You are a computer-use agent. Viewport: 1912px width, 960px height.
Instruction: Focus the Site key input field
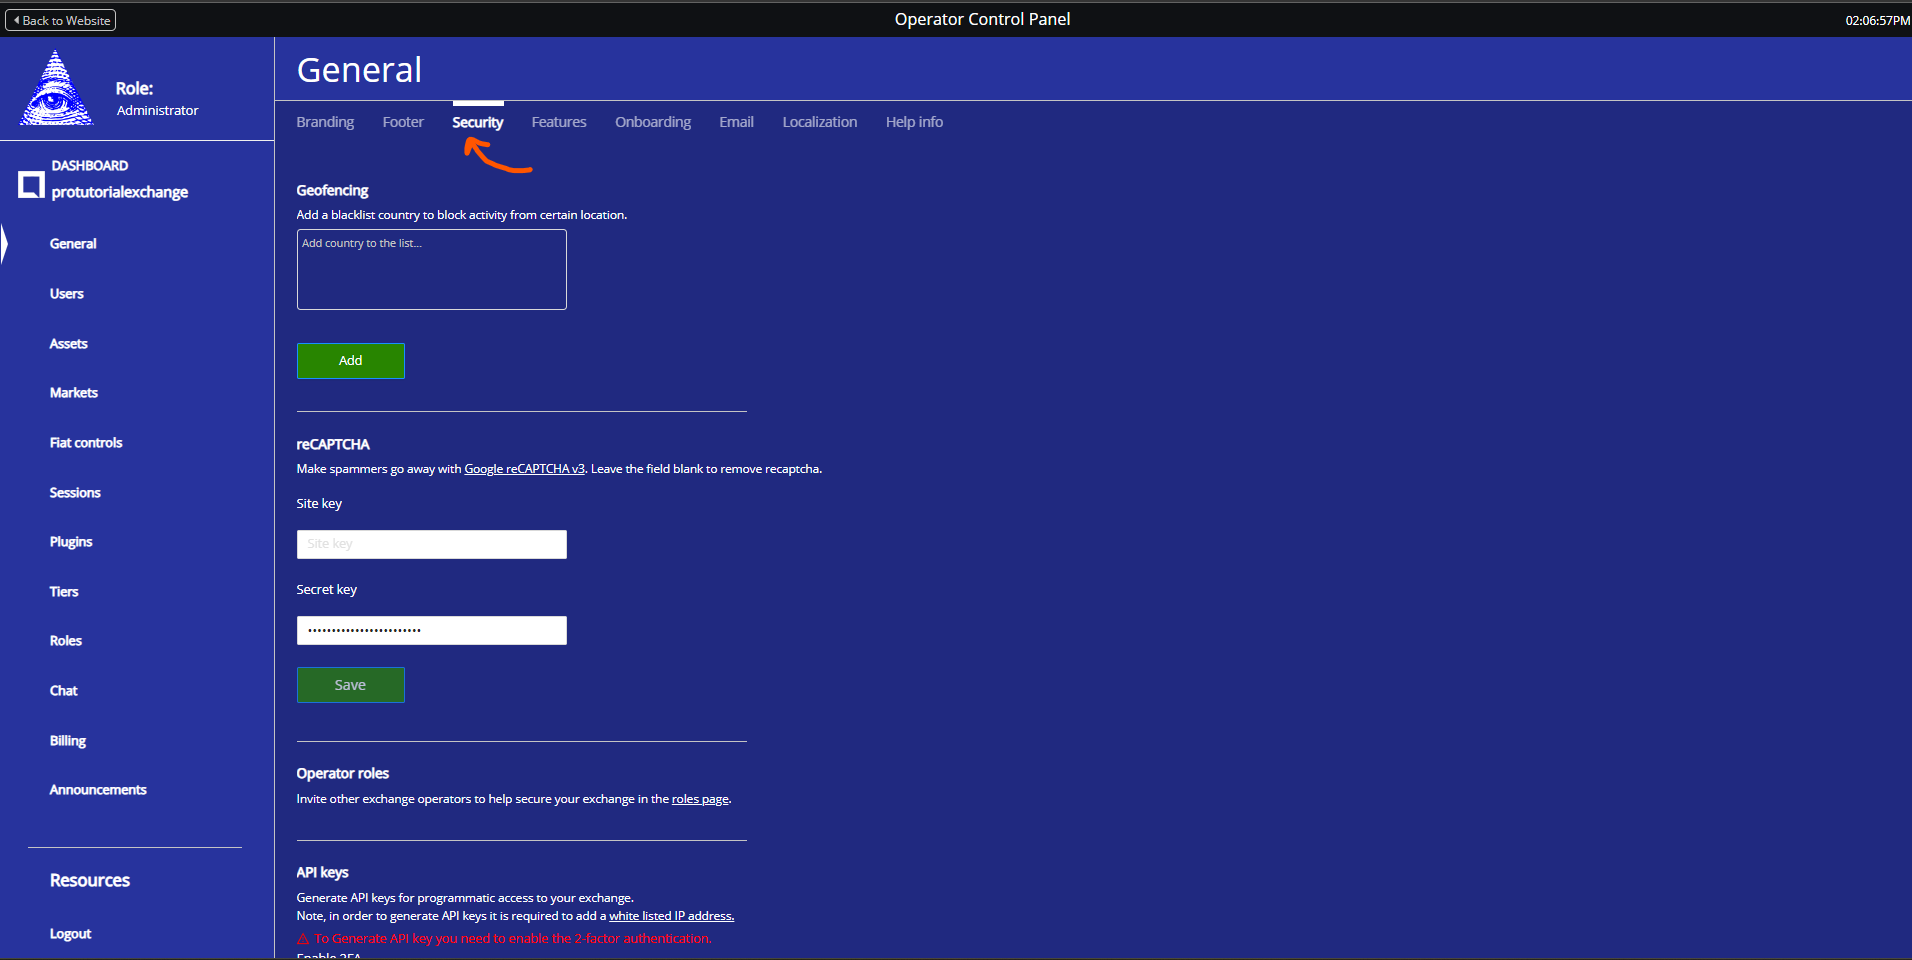tap(431, 544)
